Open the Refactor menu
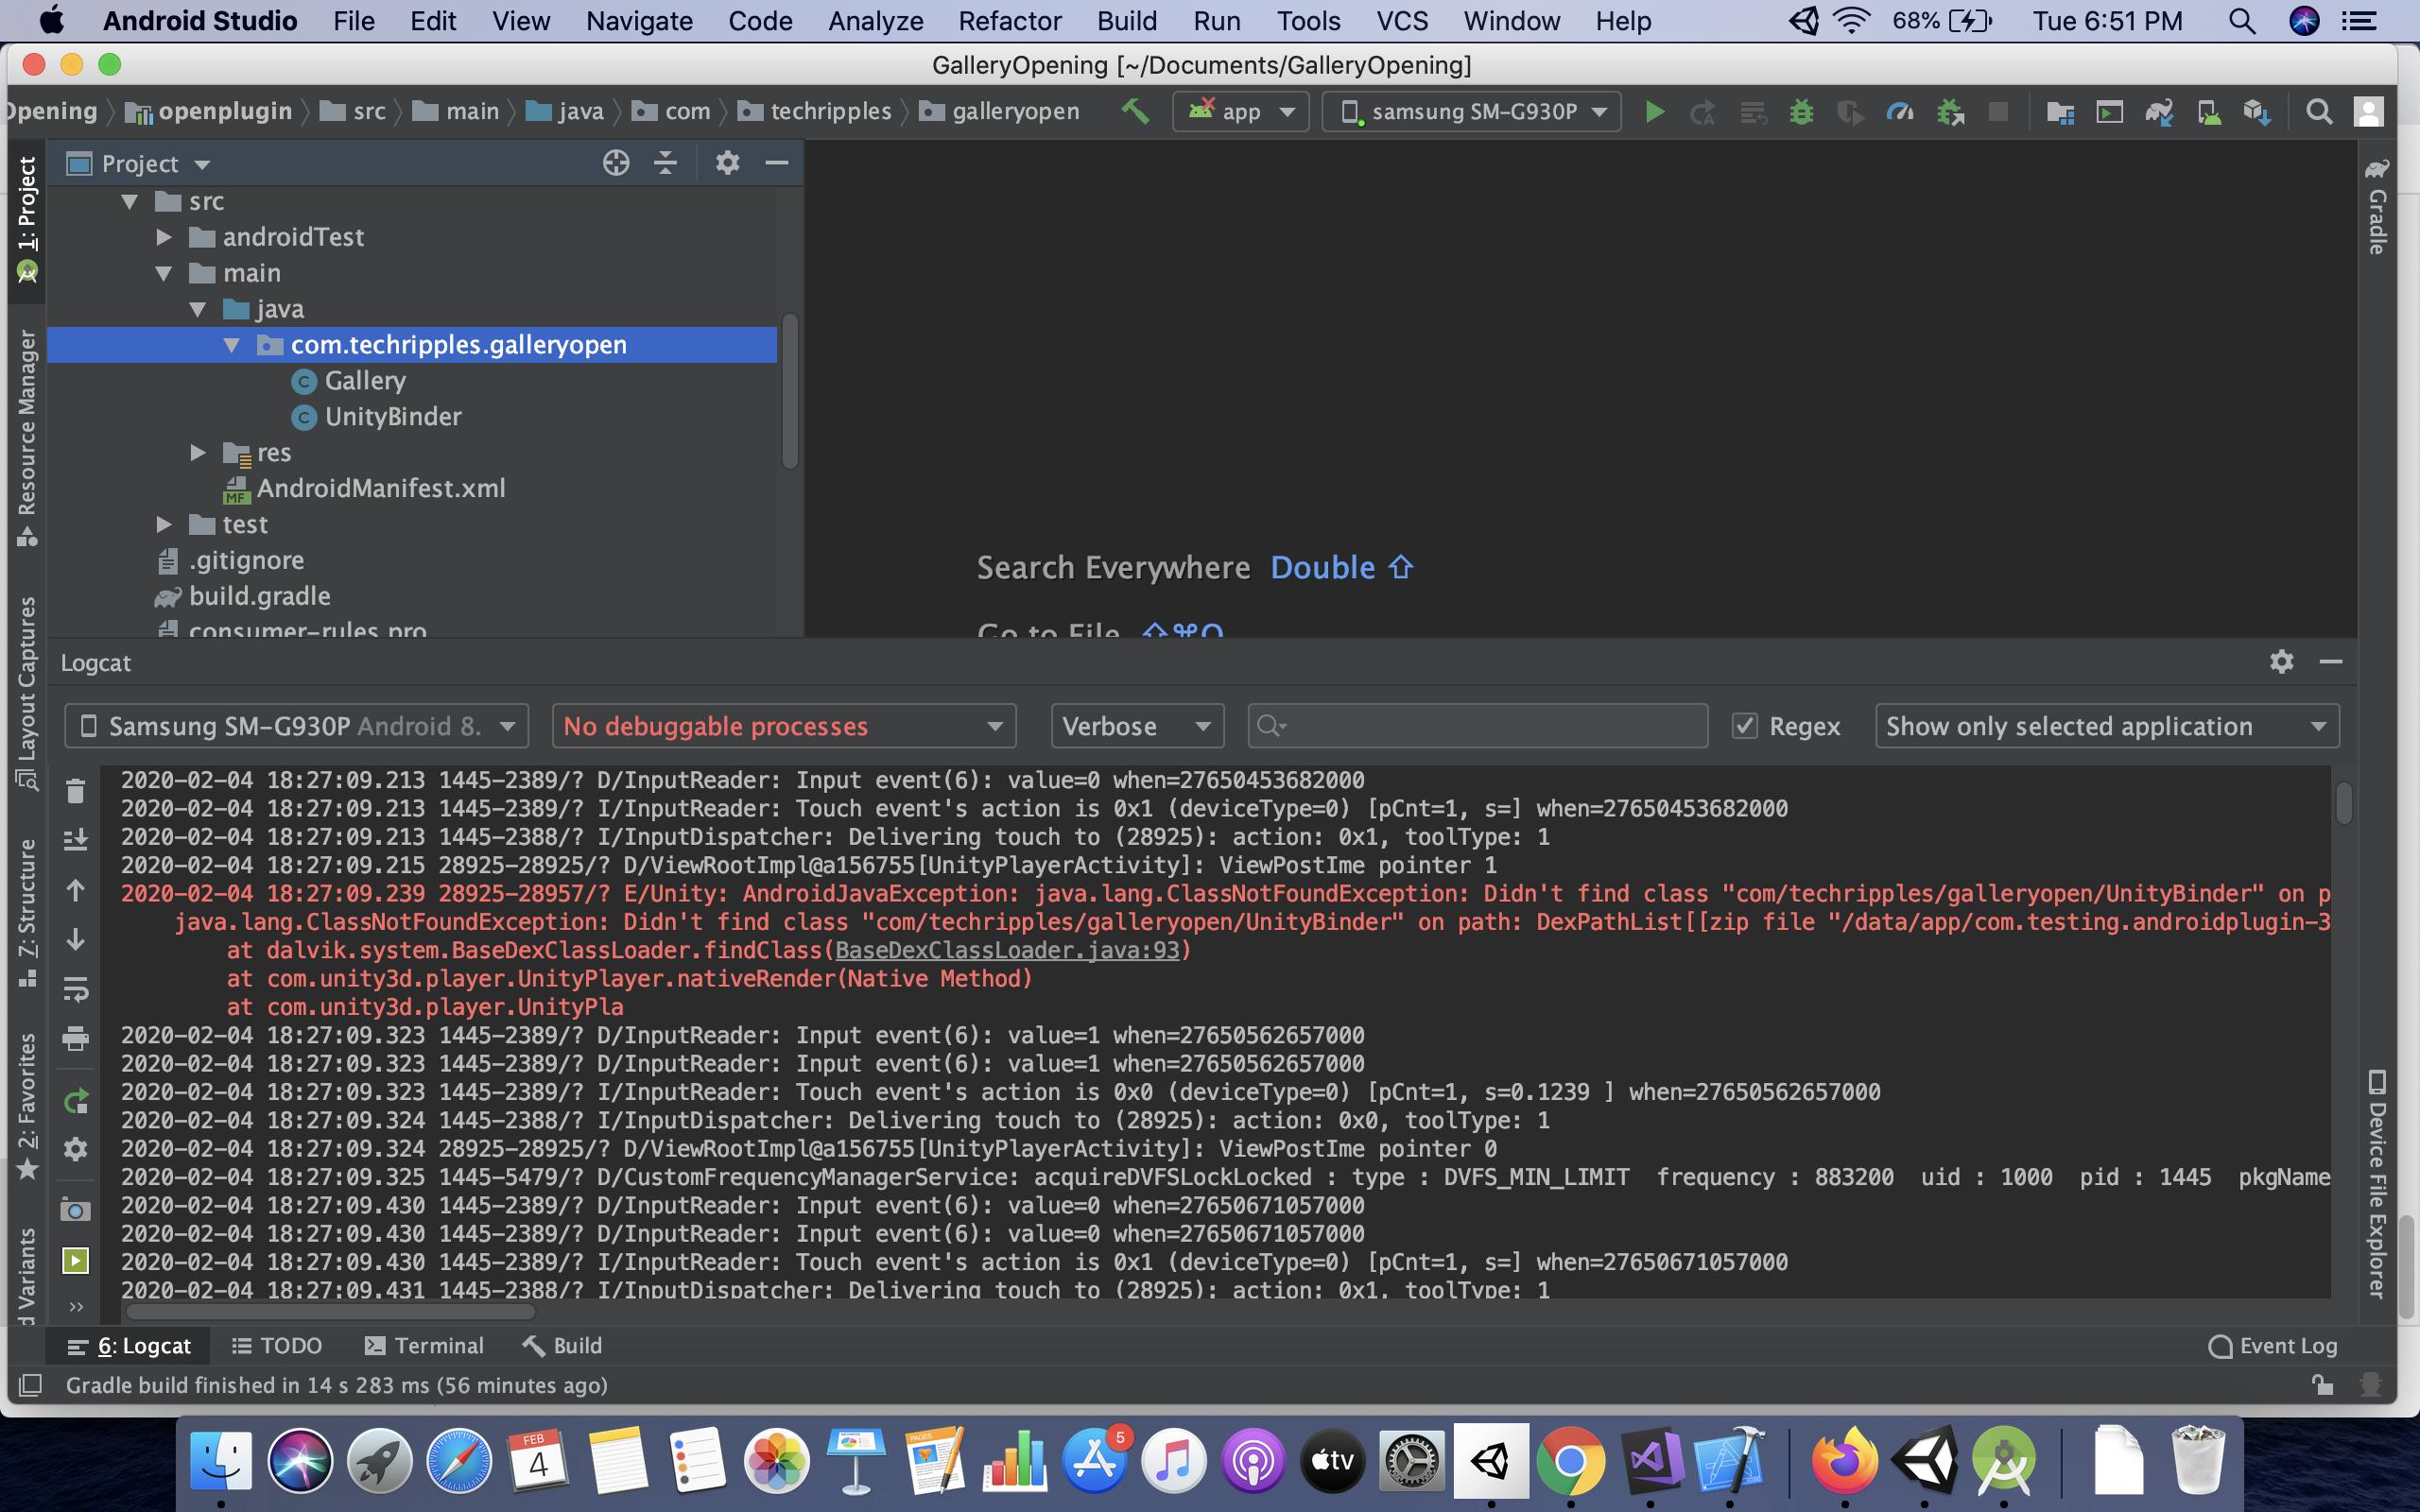Viewport: 2420px width, 1512px height. coord(1010,21)
